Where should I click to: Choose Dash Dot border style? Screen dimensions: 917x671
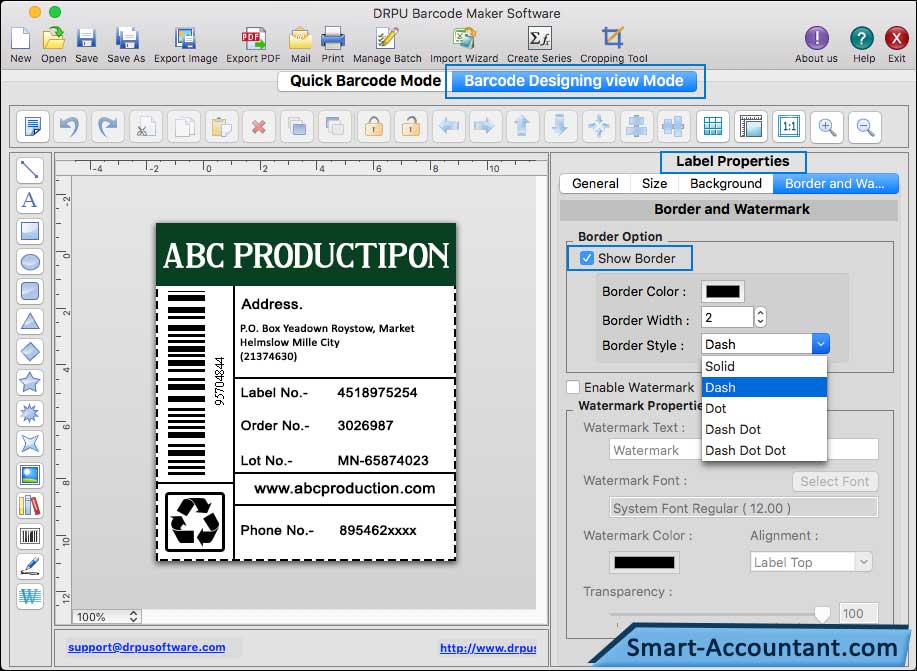click(x=764, y=429)
